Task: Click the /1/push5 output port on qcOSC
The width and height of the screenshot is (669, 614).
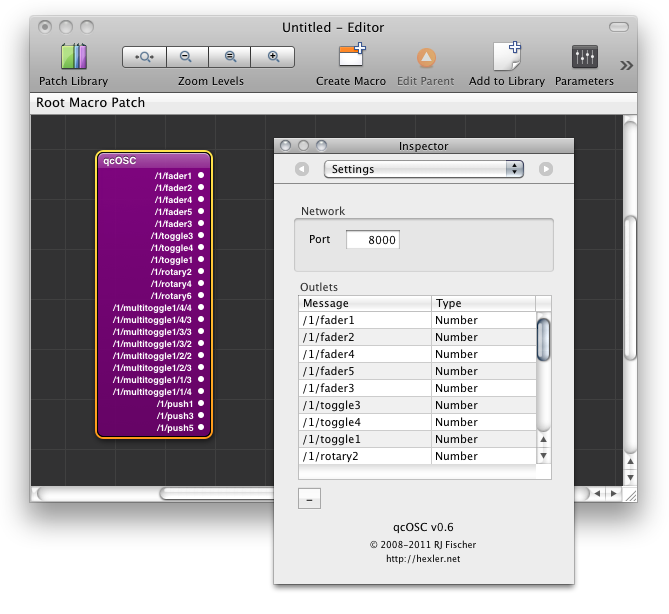Action: point(201,427)
